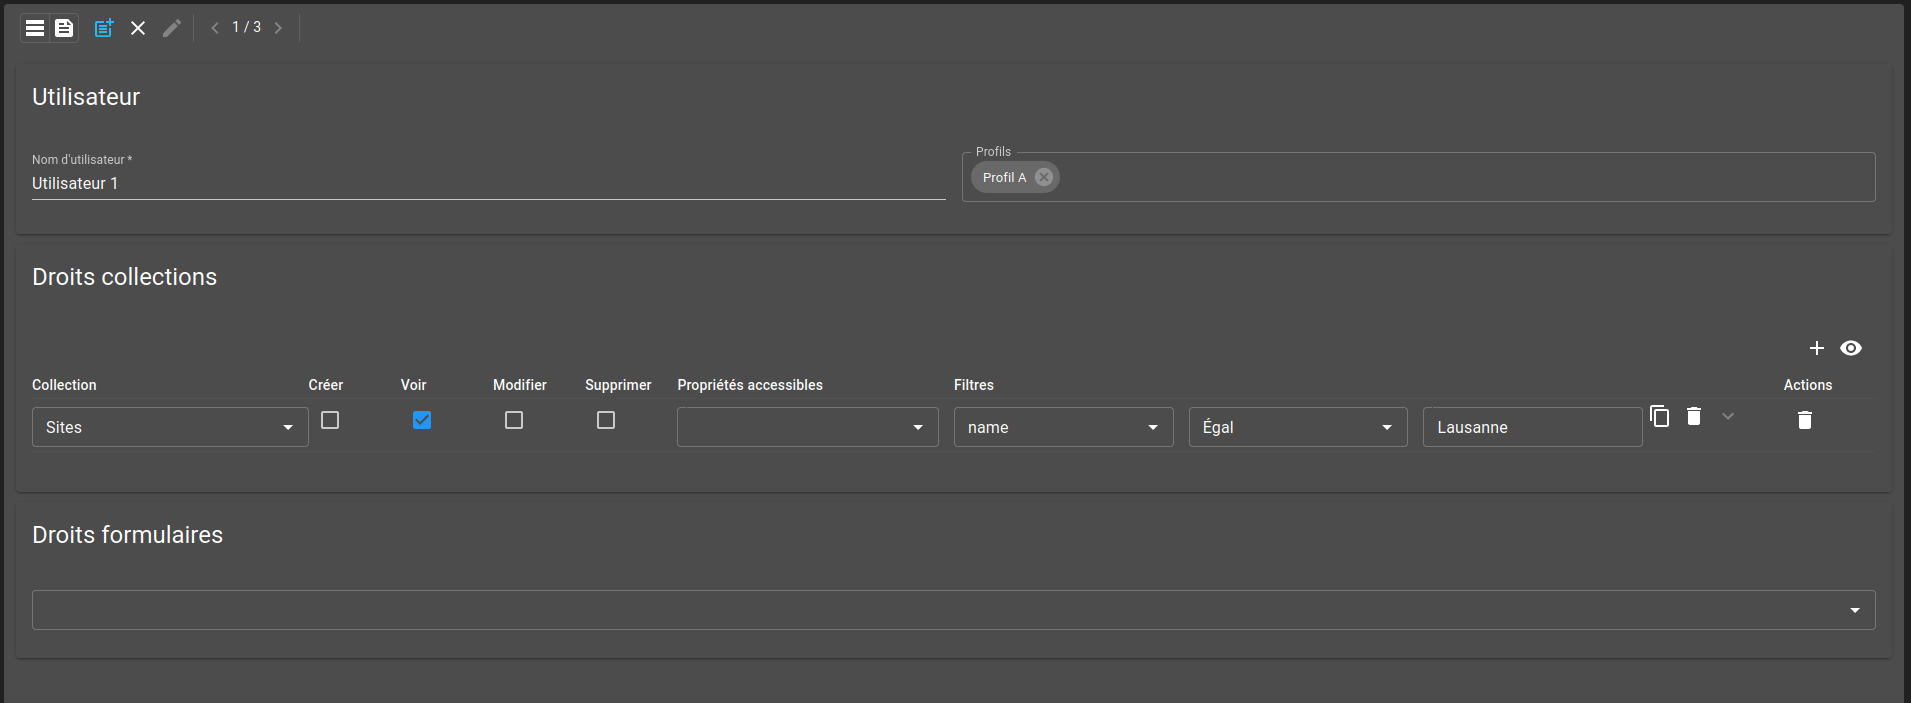1911x703 pixels.
Task: Switch to list view icon
Action: point(35,28)
